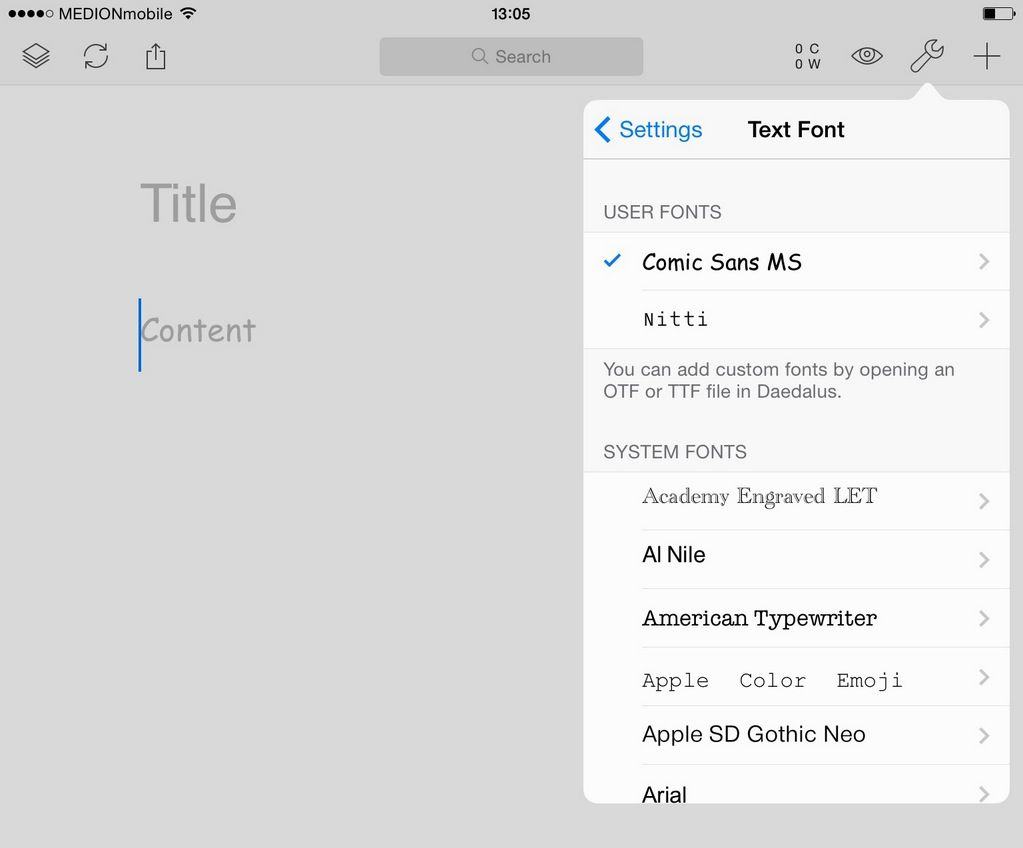
Task: Choose the Nitti font
Action: [675, 320]
